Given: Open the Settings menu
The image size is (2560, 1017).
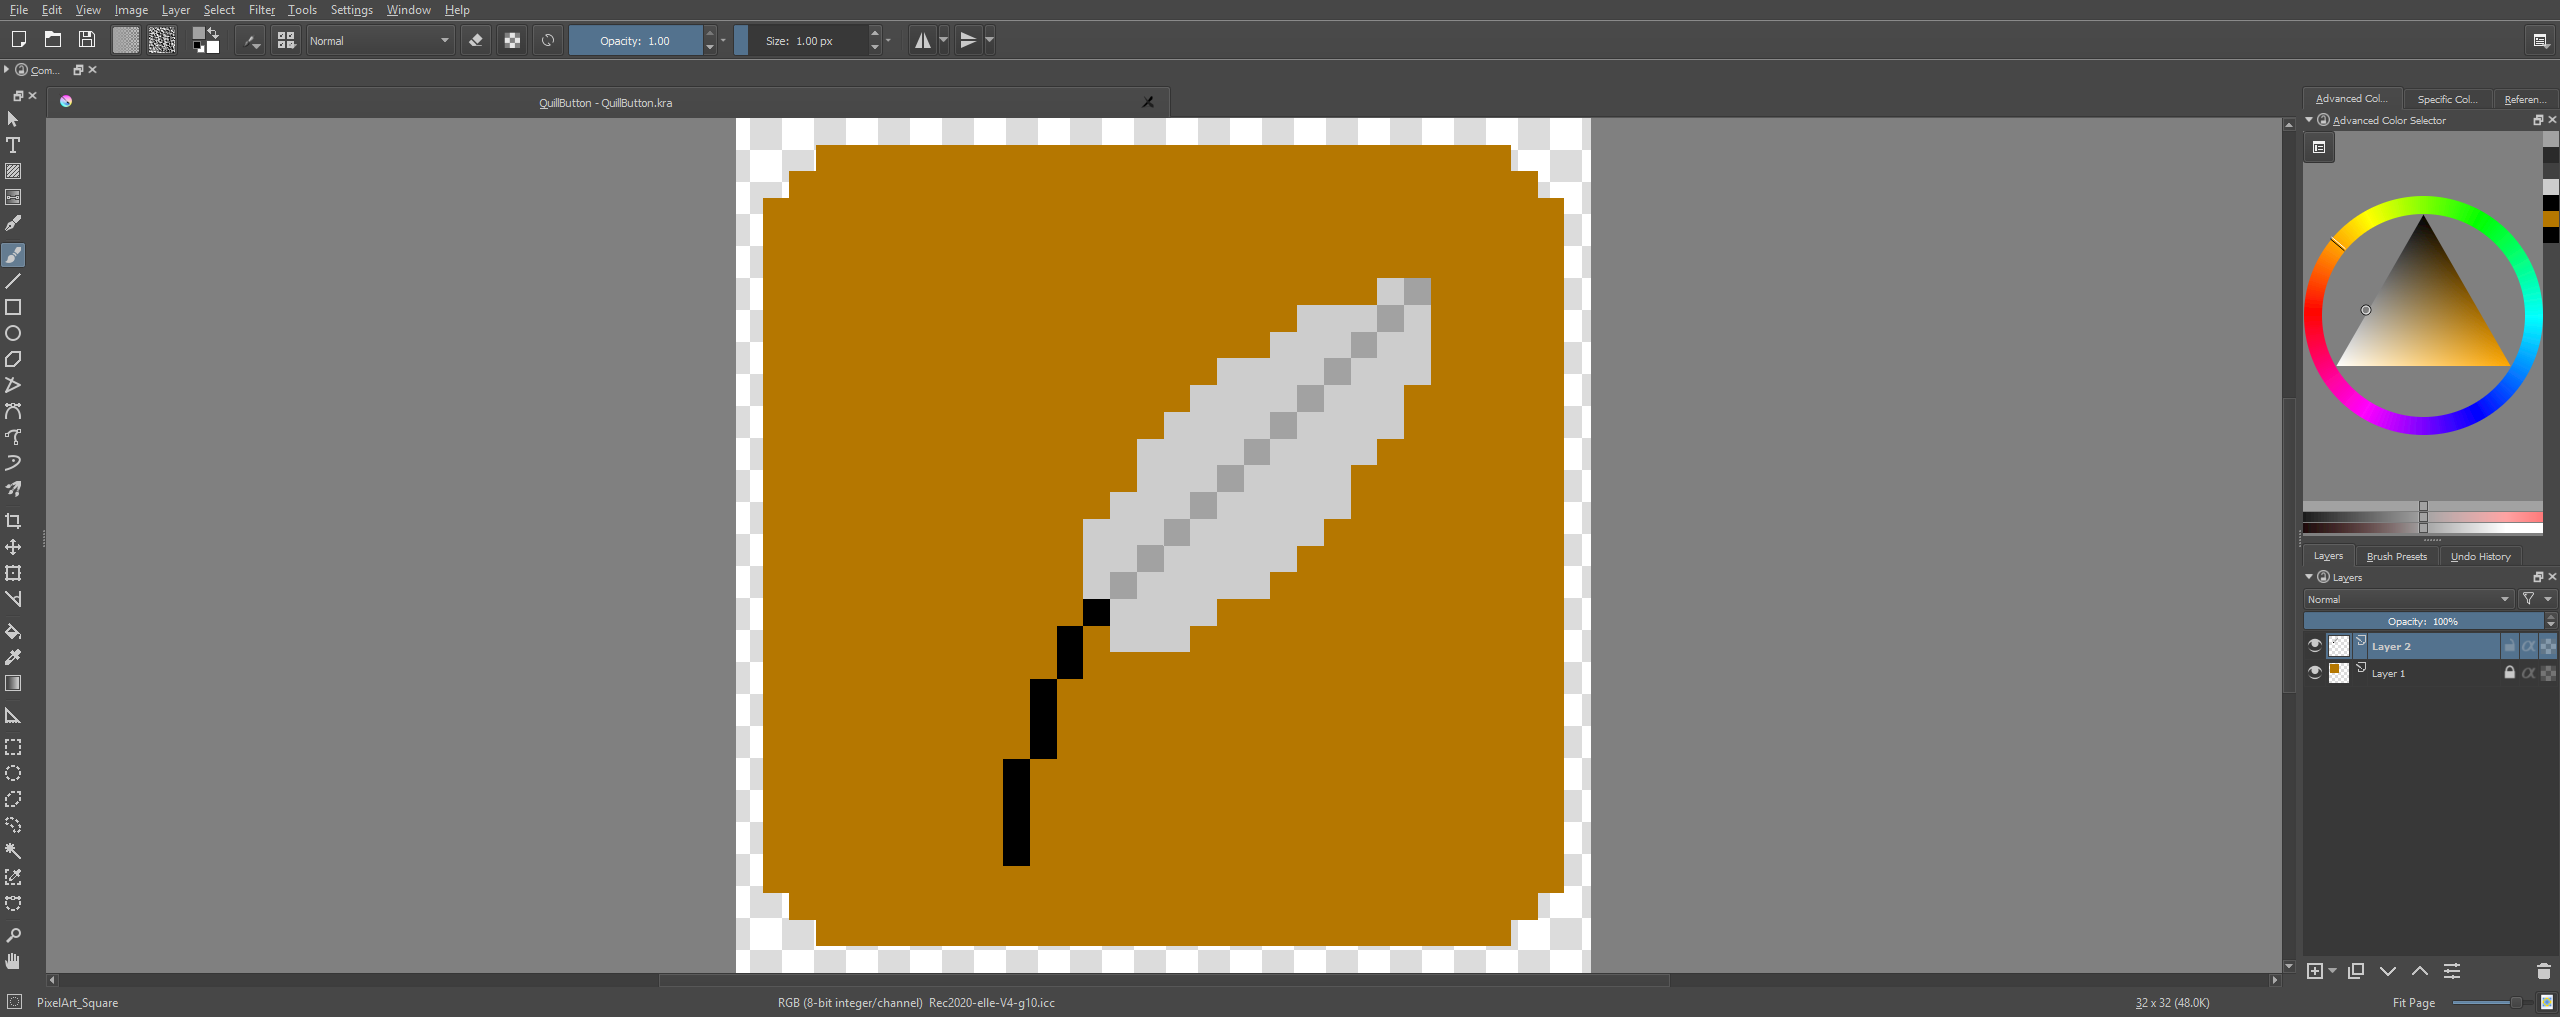Looking at the screenshot, I should coord(351,10).
